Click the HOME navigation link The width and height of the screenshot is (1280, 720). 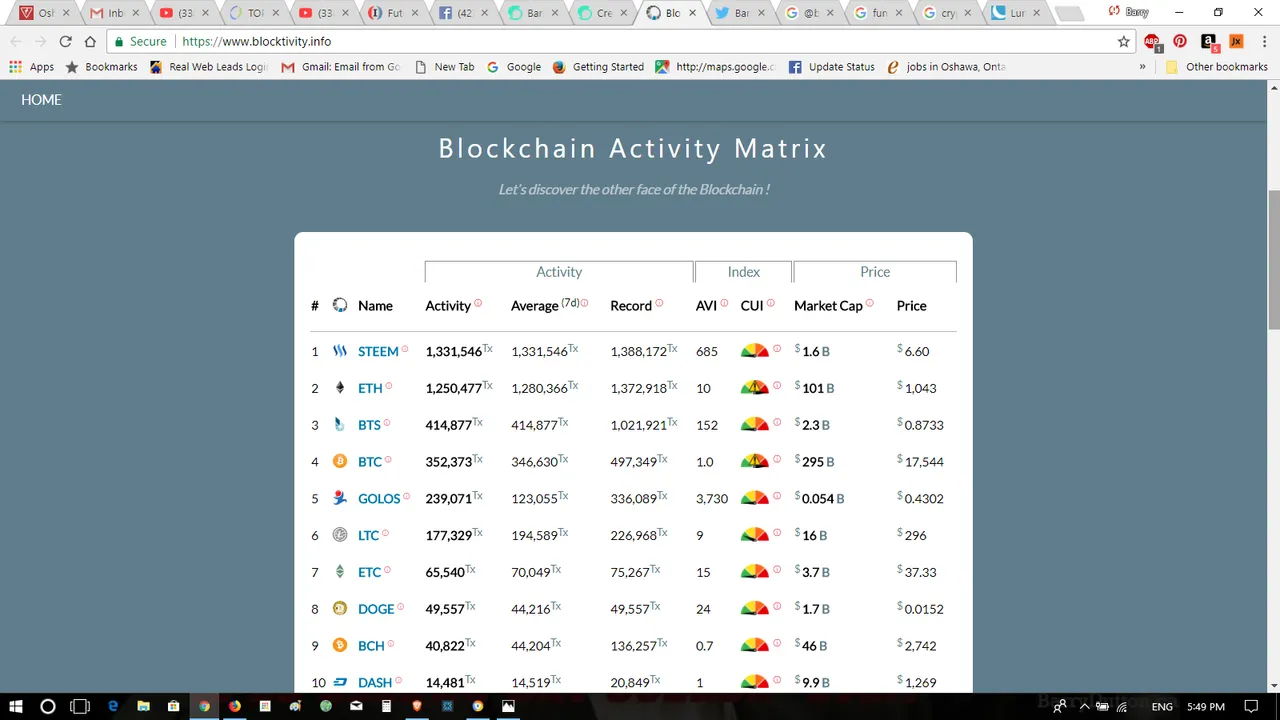41,100
